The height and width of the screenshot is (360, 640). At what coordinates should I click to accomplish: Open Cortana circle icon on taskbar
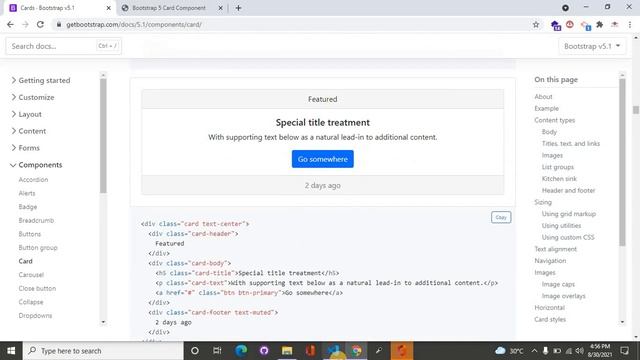click(x=195, y=351)
